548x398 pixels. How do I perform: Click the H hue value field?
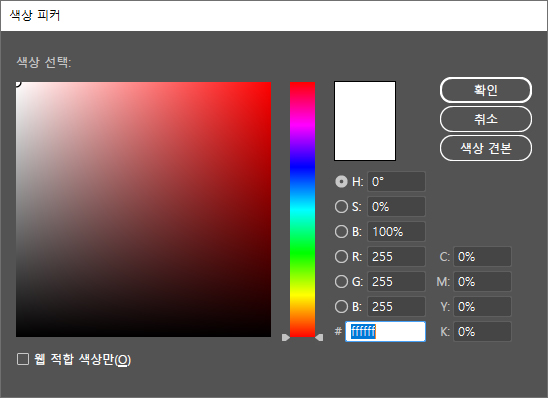[x=396, y=182]
